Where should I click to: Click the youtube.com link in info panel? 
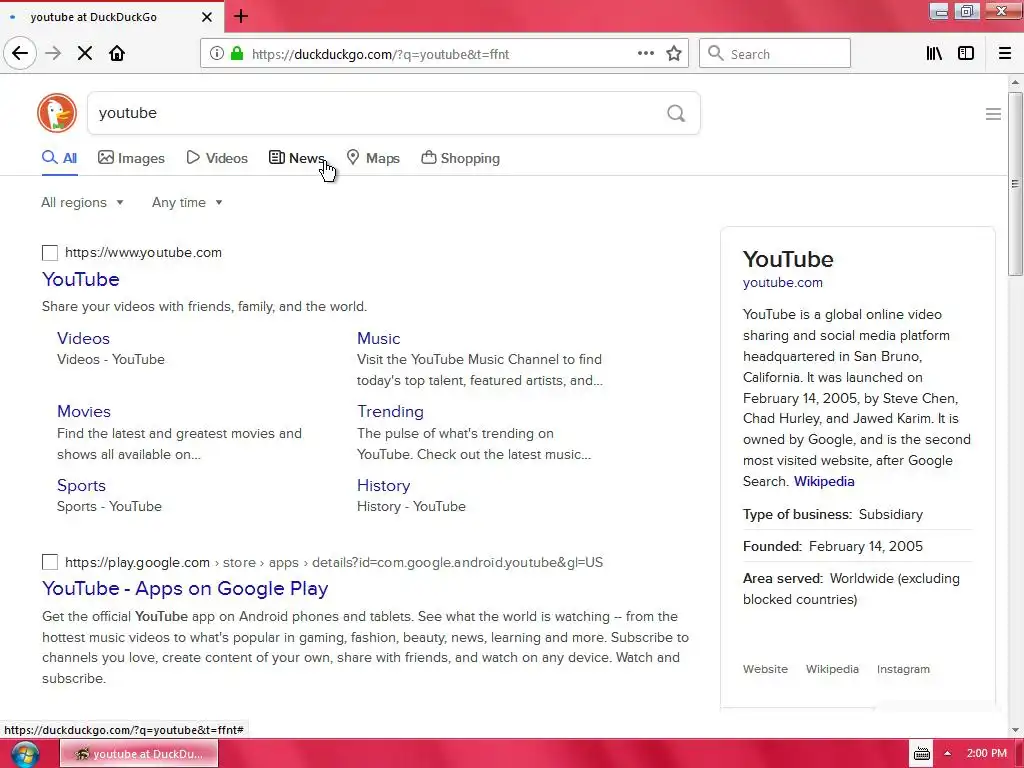tap(782, 283)
